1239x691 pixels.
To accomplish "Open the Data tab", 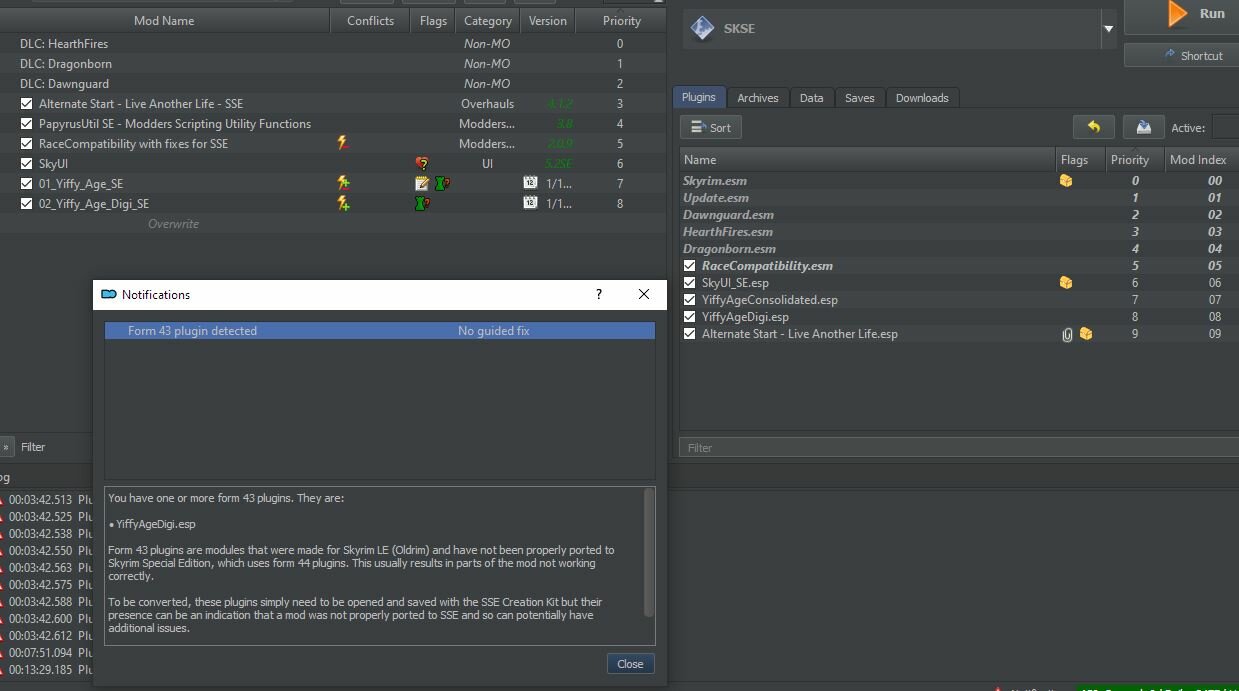I will tap(812, 98).
